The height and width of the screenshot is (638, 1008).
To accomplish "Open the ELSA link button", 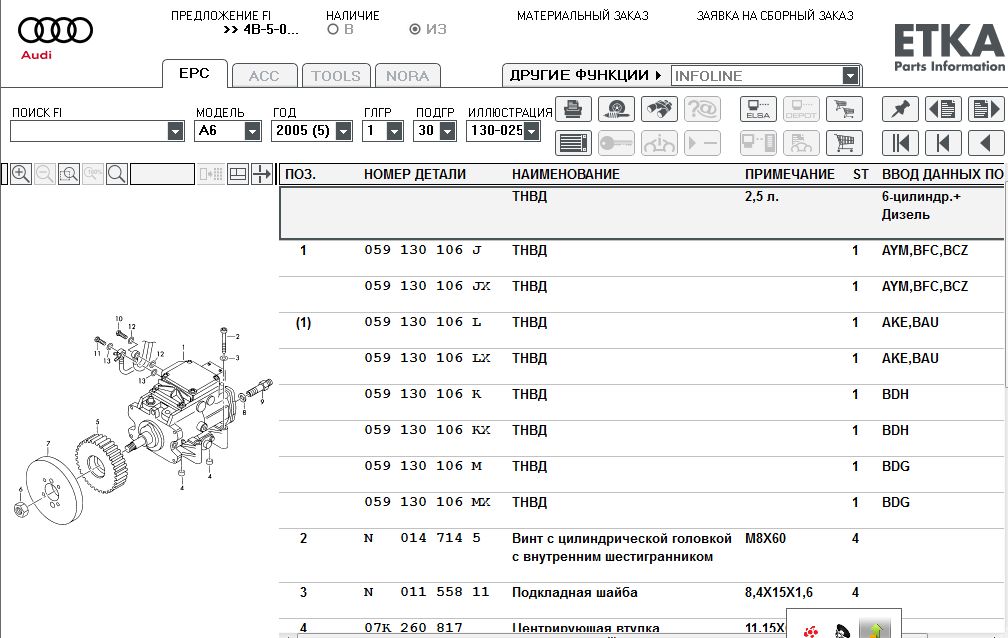I will point(758,109).
